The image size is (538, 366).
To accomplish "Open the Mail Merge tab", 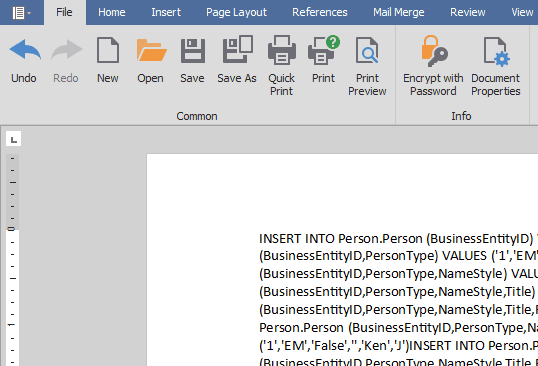I will pos(399,12).
